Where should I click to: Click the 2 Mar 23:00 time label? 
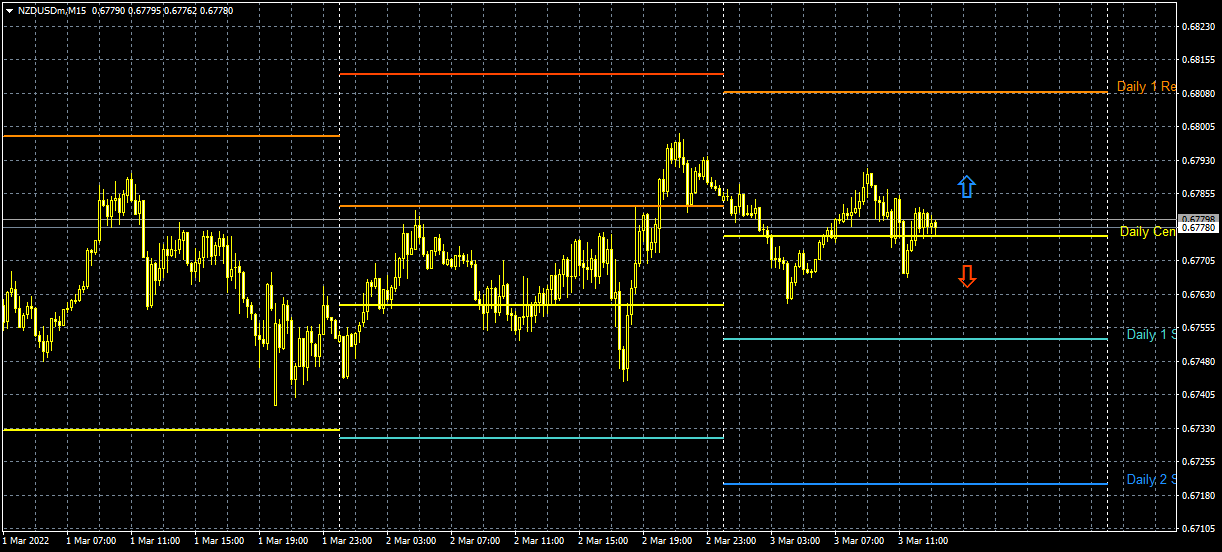731,541
